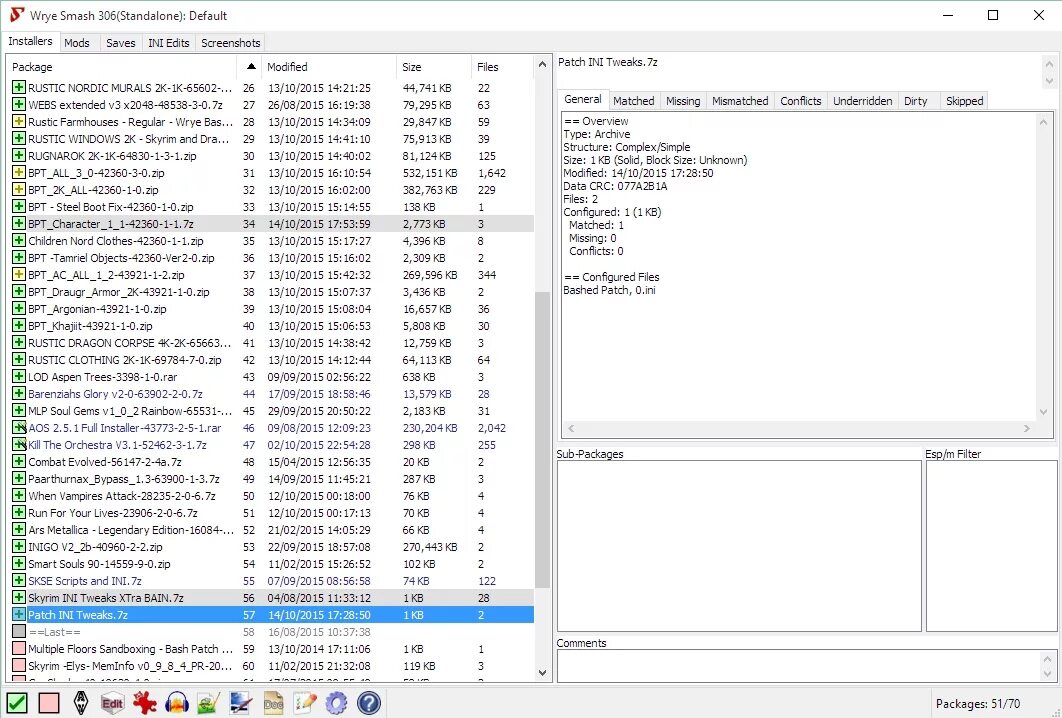Select the Installers tab
This screenshot has width=1062, height=718.
click(x=30, y=41)
